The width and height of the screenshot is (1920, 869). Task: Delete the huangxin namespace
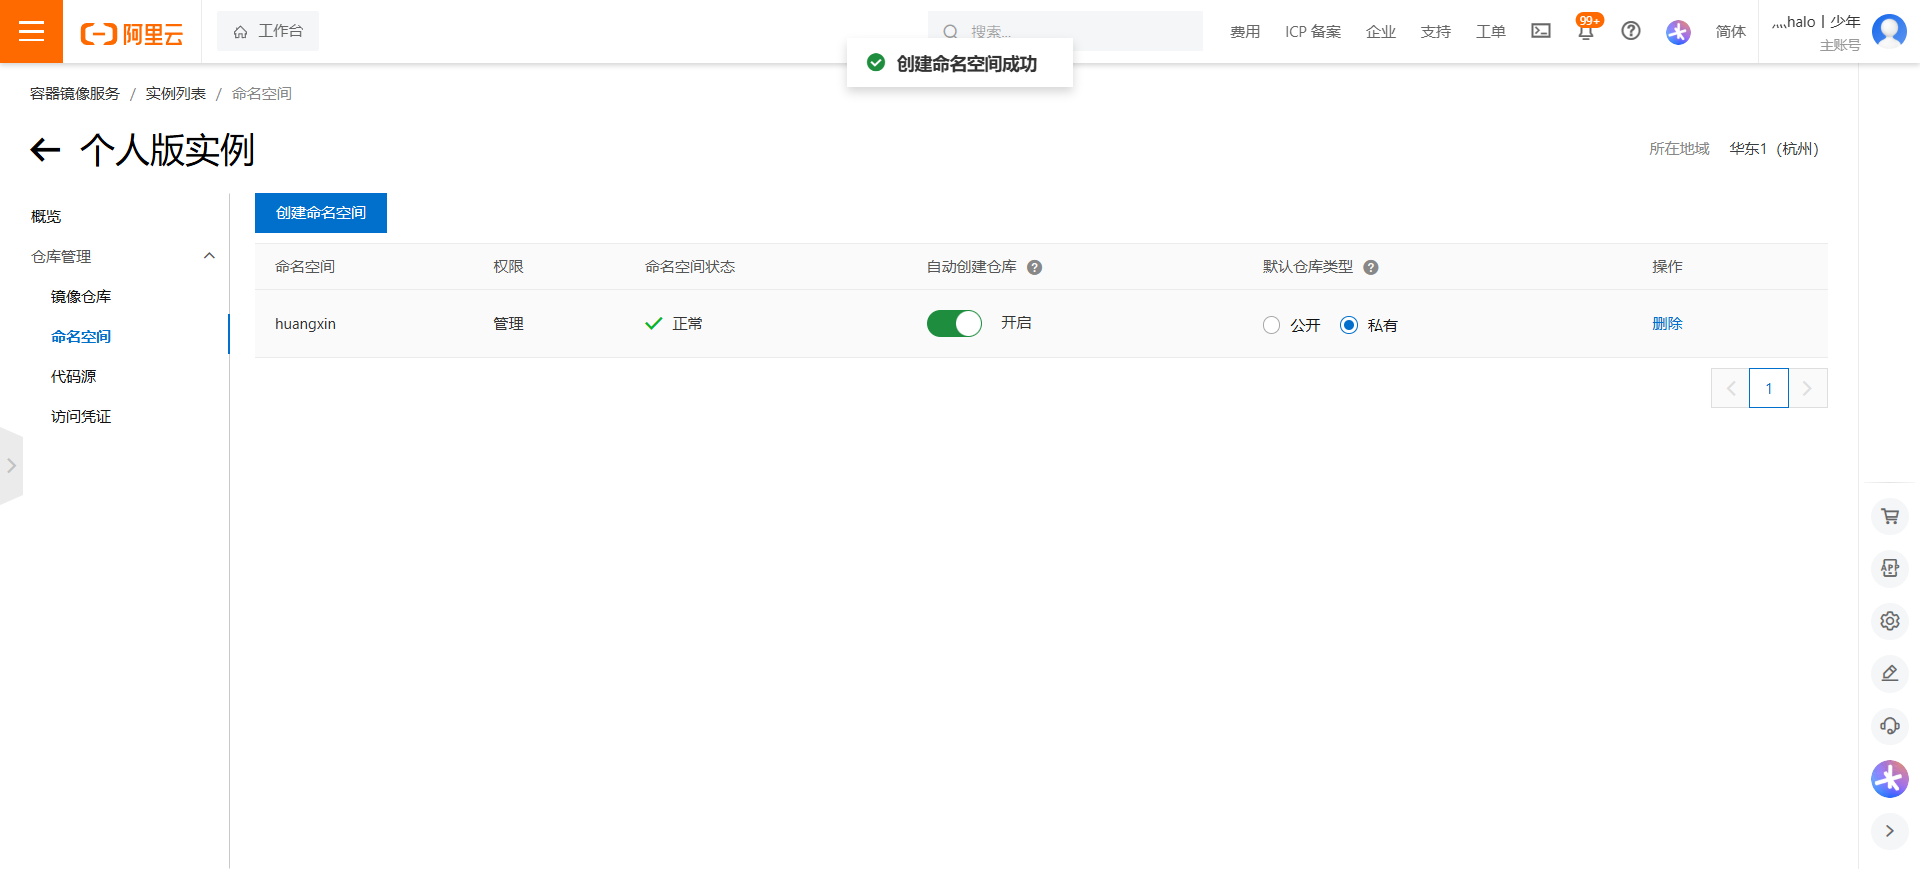1667,323
